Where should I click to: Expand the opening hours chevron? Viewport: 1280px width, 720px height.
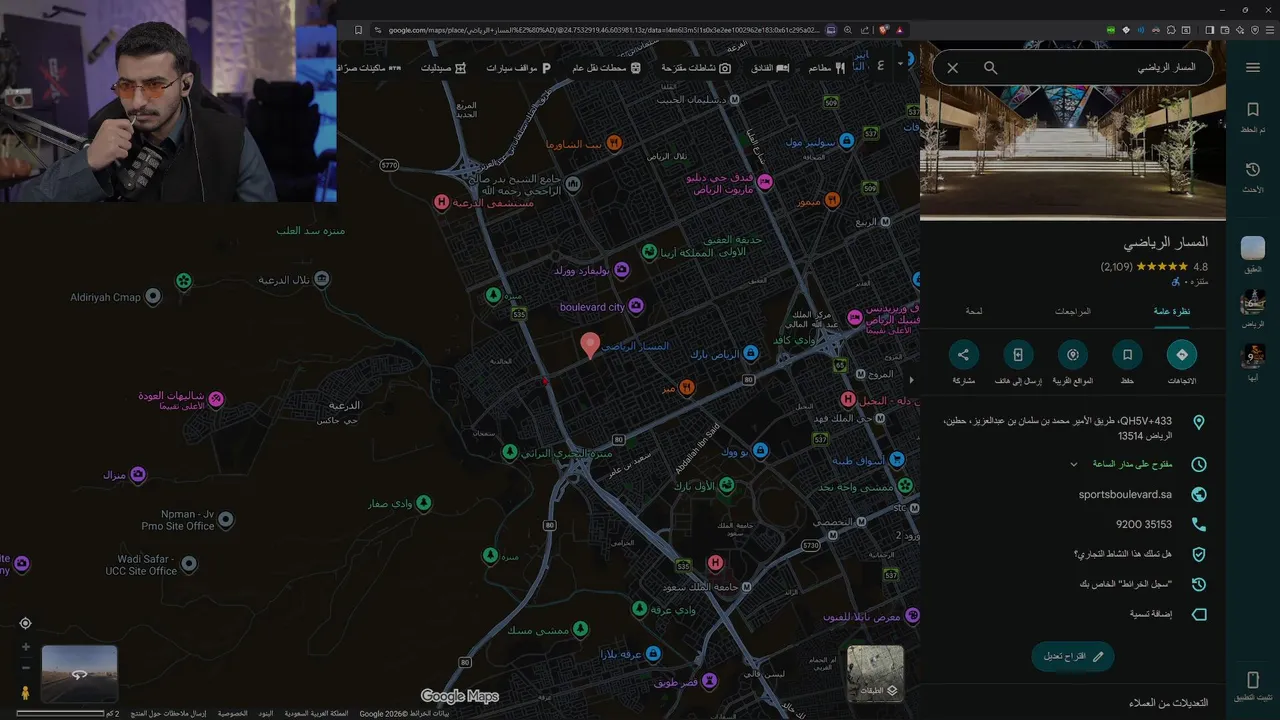coord(1074,464)
